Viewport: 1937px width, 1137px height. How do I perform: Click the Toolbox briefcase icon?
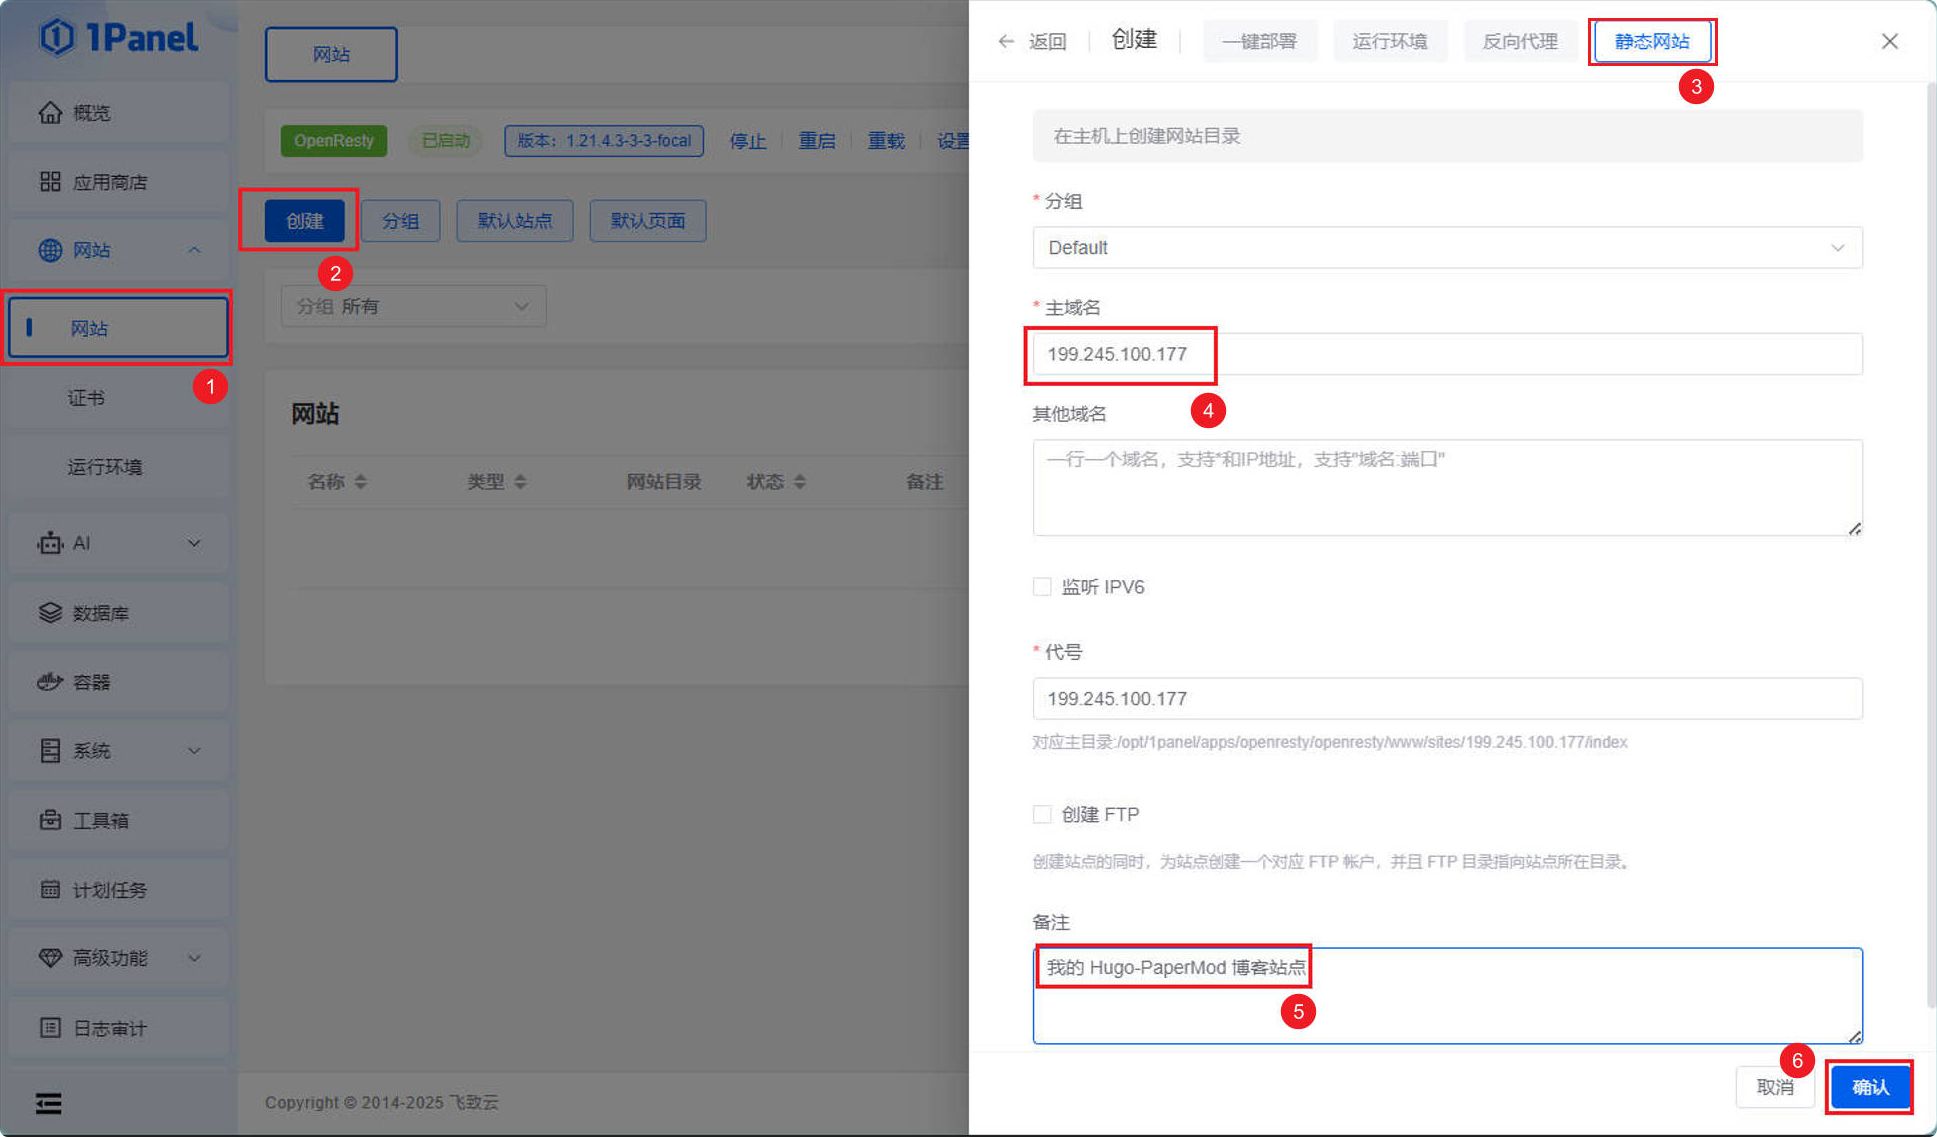50,820
